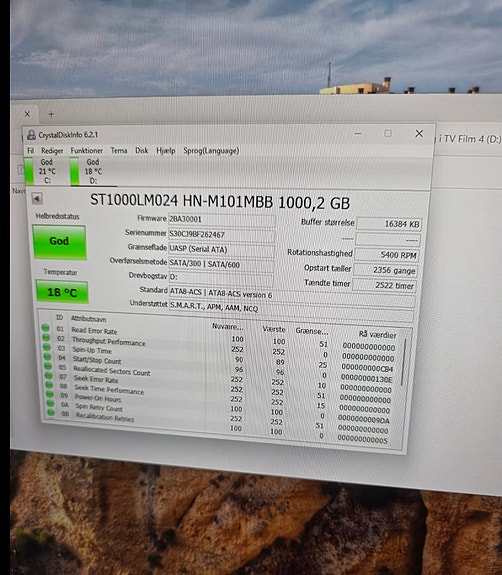This screenshot has height=575, width=502.
Task: Open a new tab with plus button
Action: coord(51,114)
